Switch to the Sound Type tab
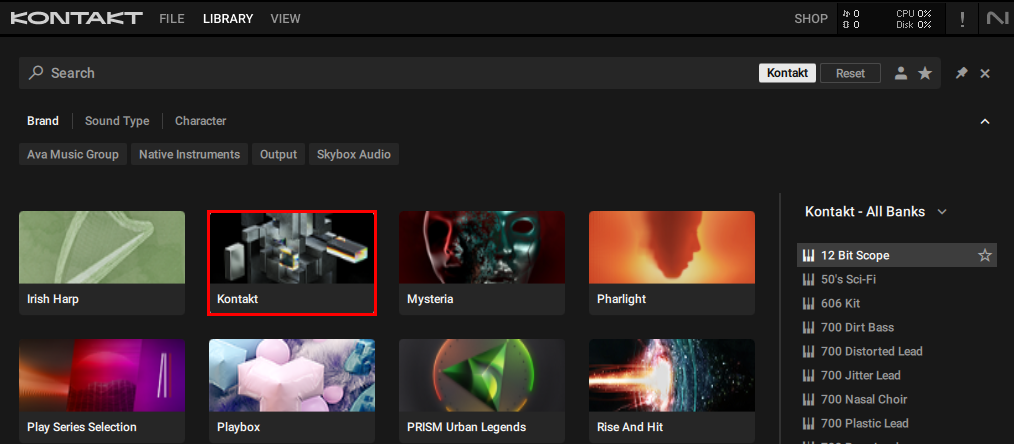 click(117, 121)
